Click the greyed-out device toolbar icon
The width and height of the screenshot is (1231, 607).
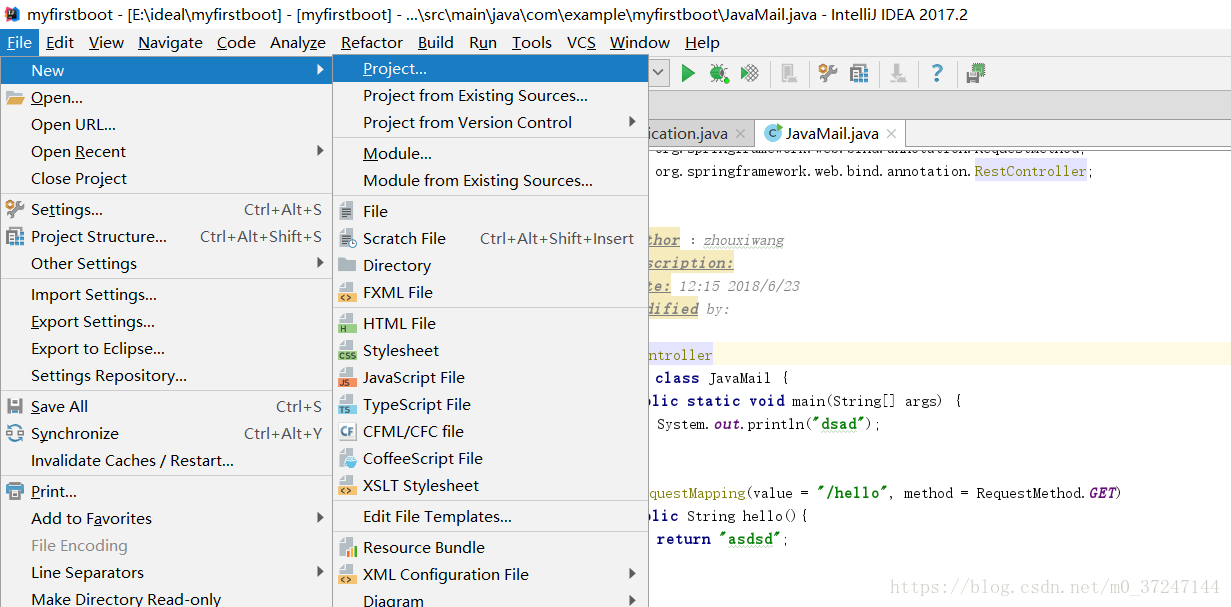pos(789,73)
